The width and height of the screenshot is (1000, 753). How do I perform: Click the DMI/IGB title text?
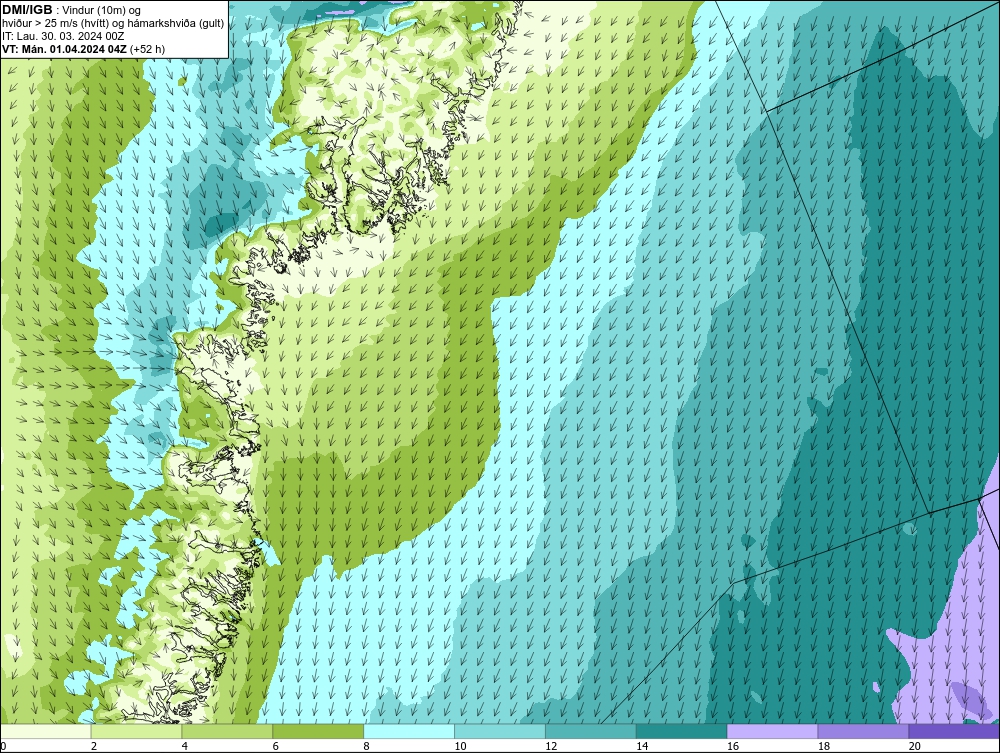[x=27, y=10]
